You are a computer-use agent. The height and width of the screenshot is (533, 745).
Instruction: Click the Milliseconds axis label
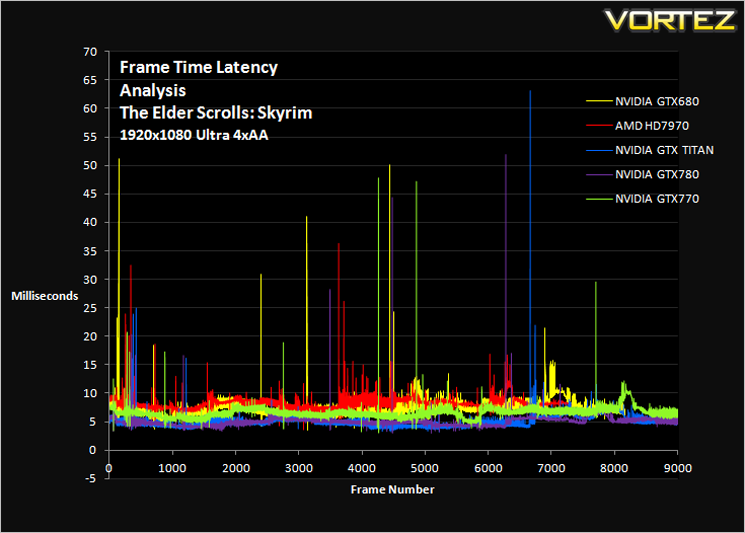(45, 296)
